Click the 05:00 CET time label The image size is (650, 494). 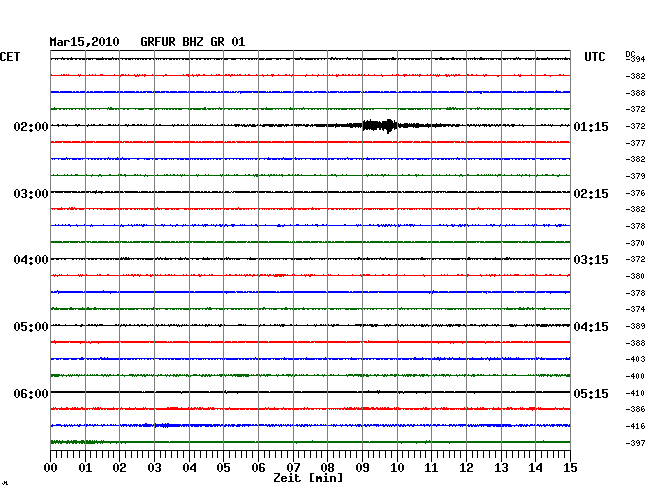click(x=31, y=327)
